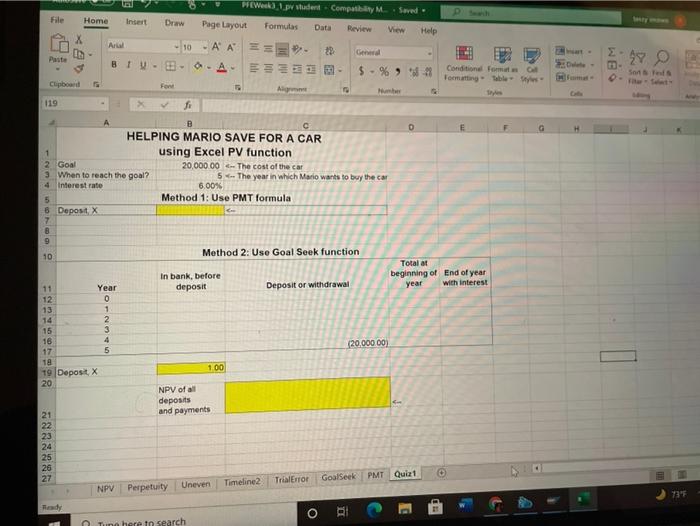Toggle Center horizontal alignment
700x526 pixels.
click(268, 68)
